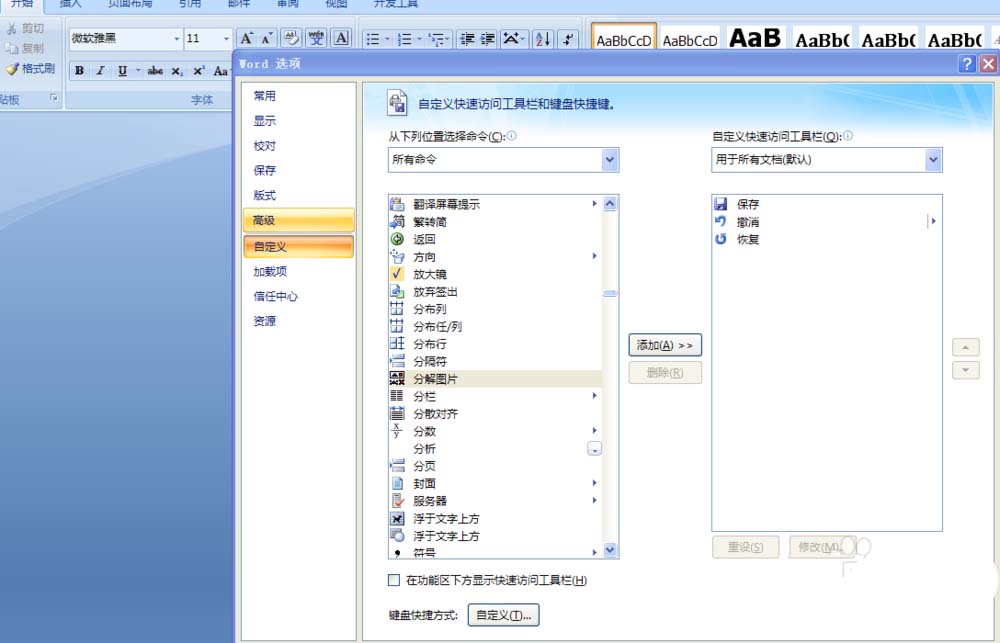Select 恢复 in the quick access list
The image size is (1000, 643).
point(827,239)
